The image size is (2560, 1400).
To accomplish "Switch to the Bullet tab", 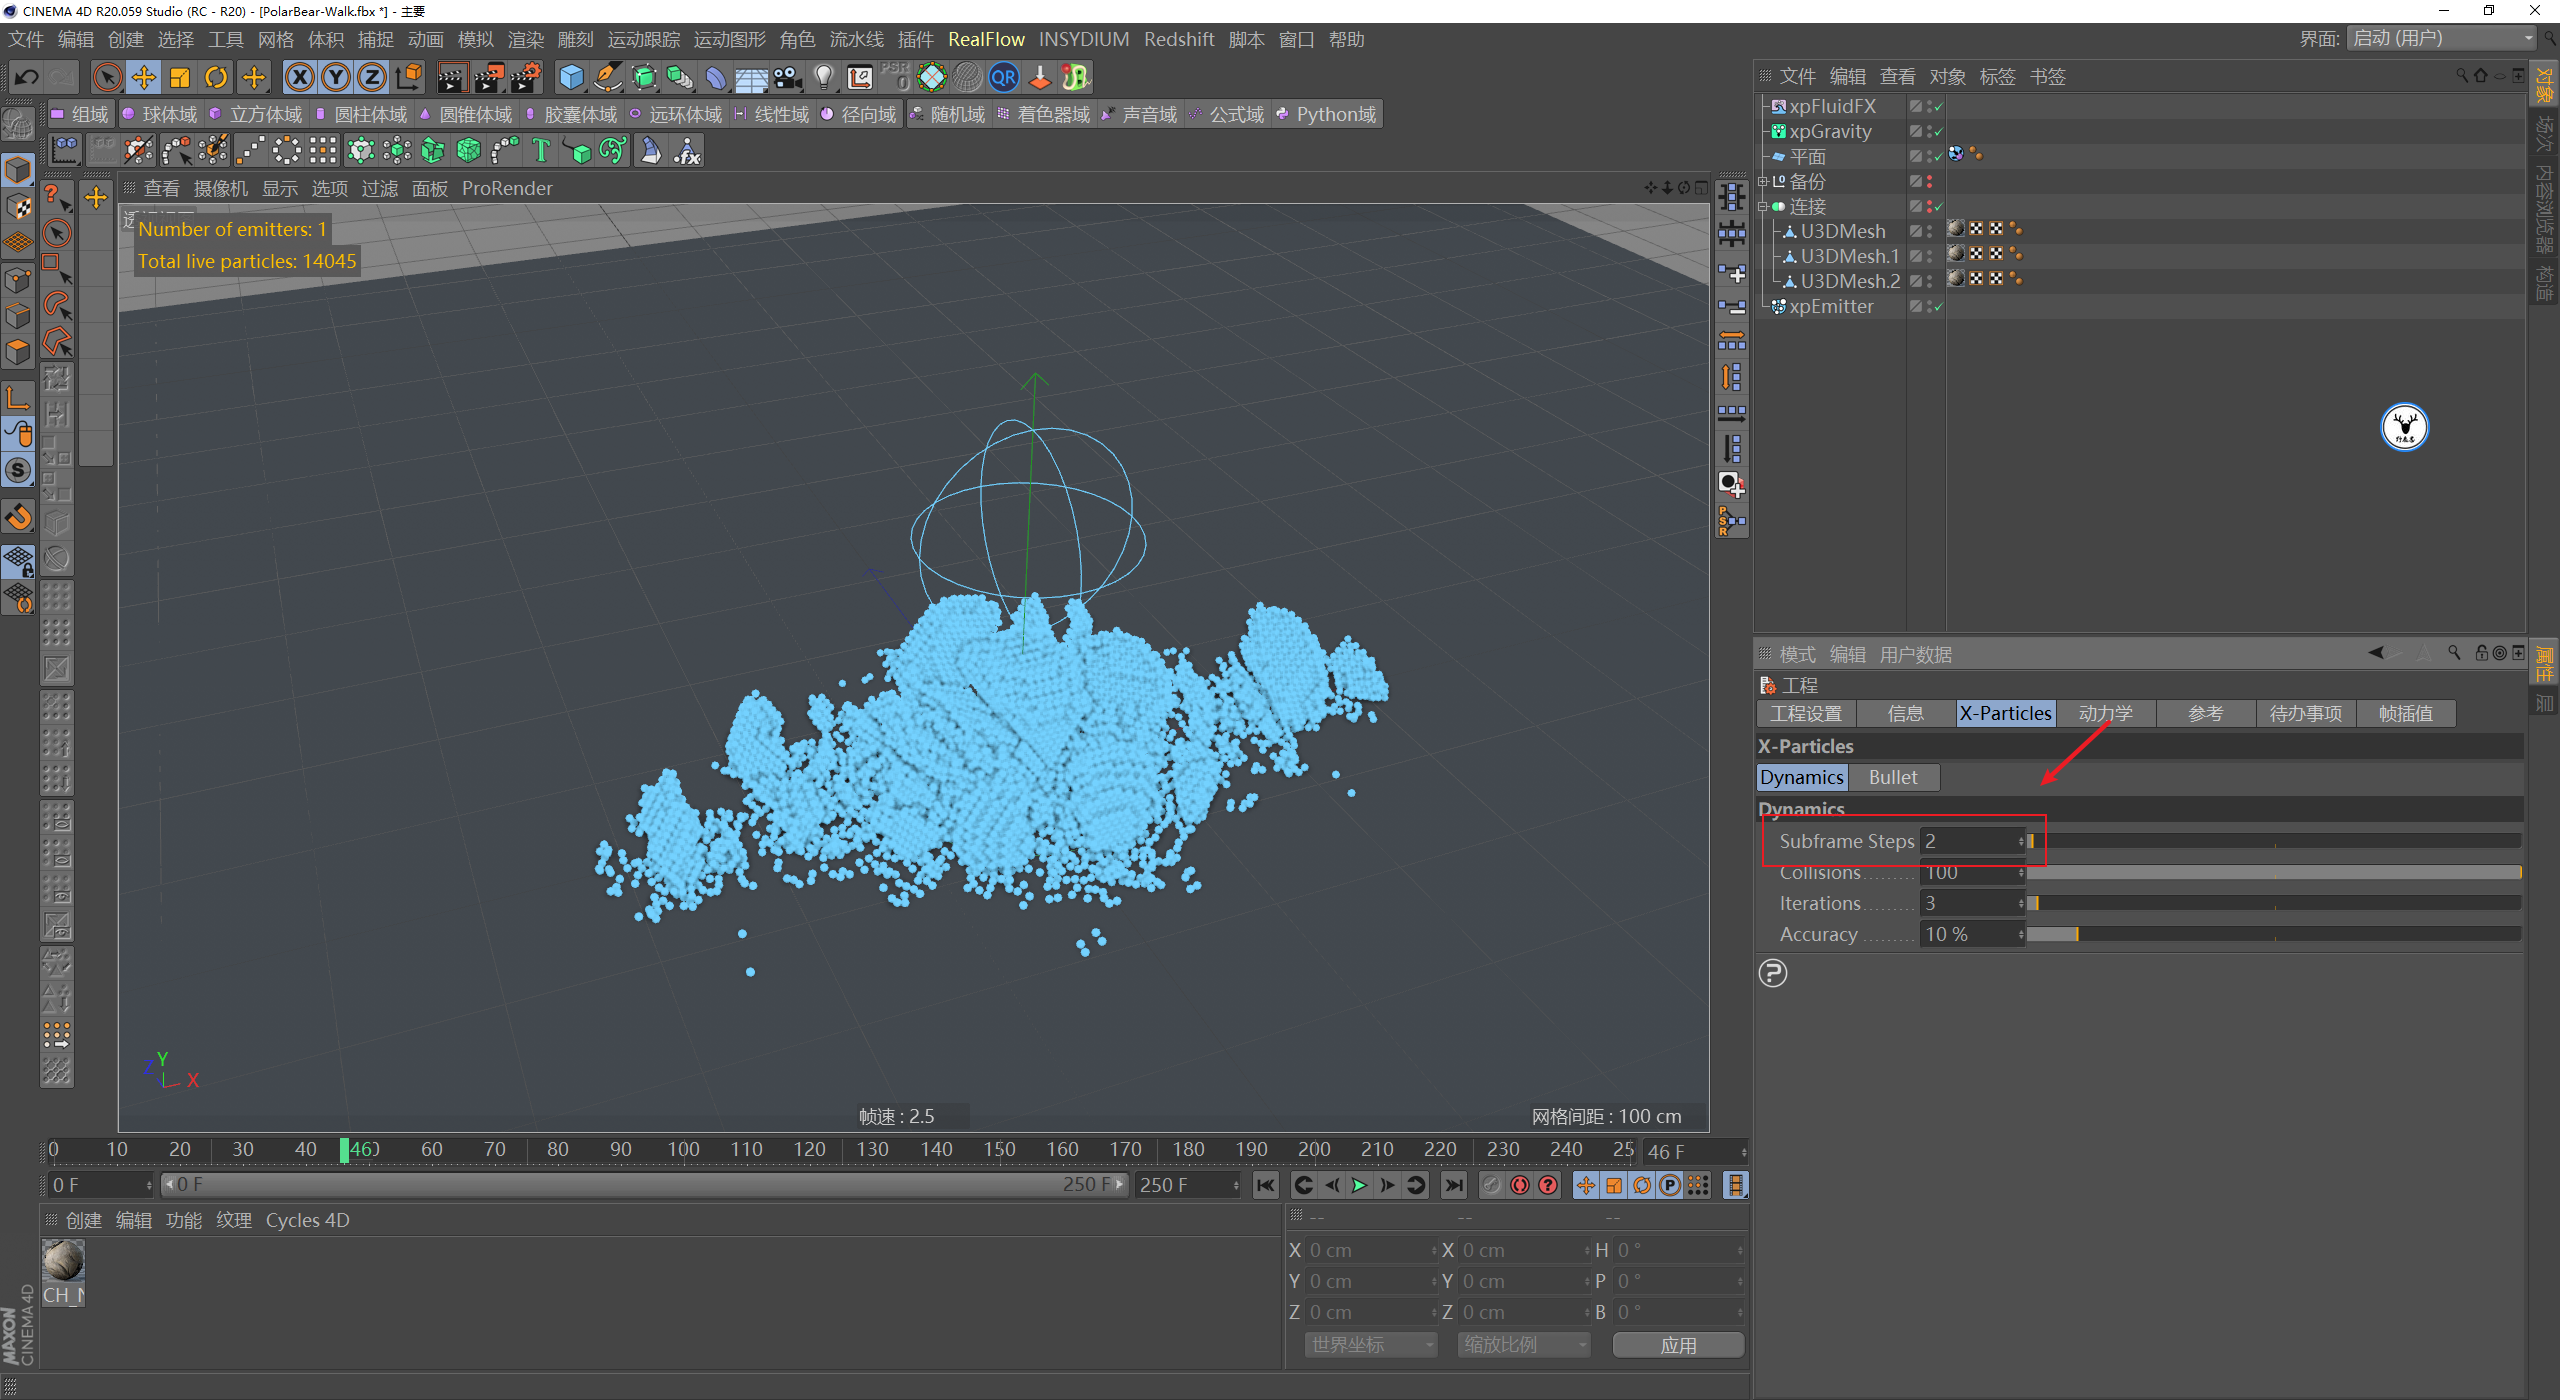I will (1892, 777).
